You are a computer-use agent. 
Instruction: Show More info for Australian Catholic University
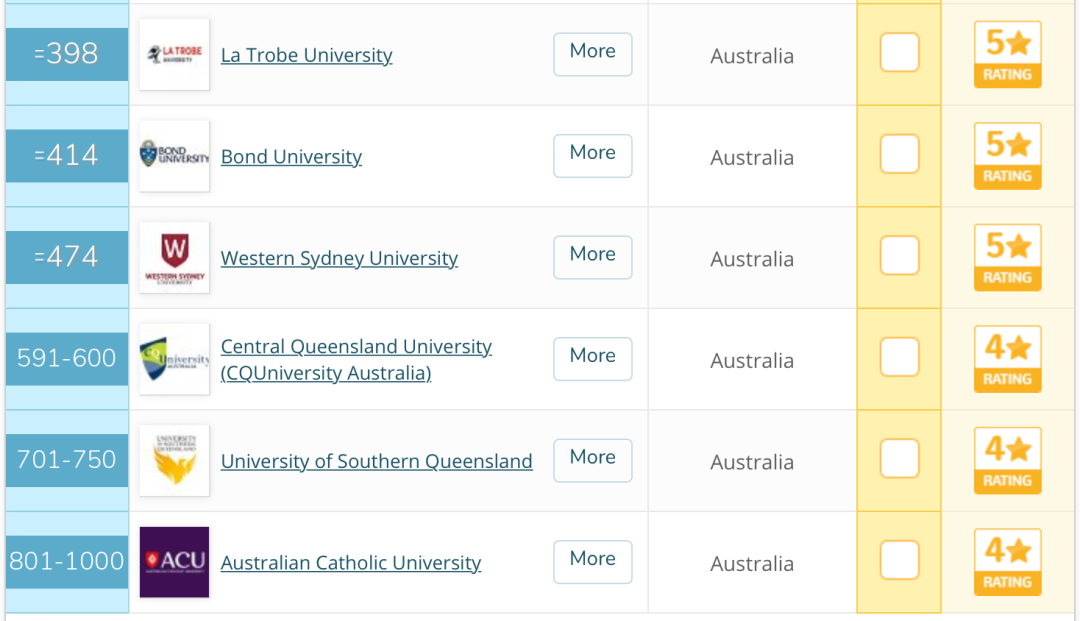point(592,562)
